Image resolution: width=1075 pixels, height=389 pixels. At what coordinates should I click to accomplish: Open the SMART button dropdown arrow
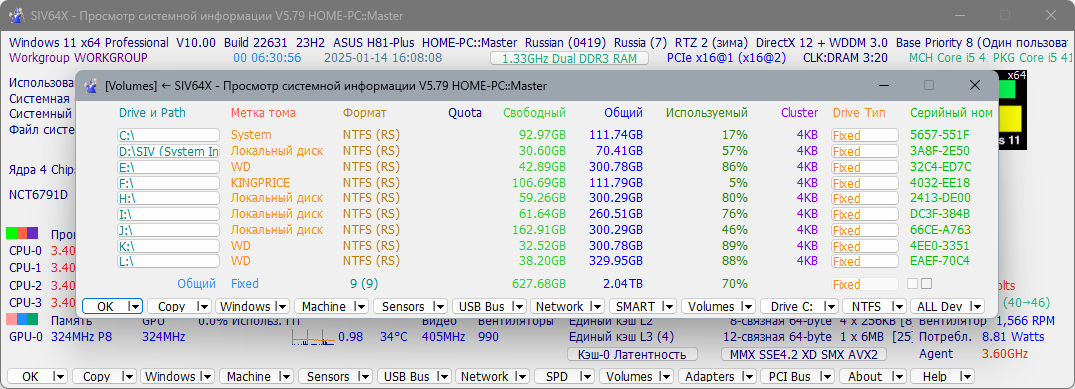point(668,307)
